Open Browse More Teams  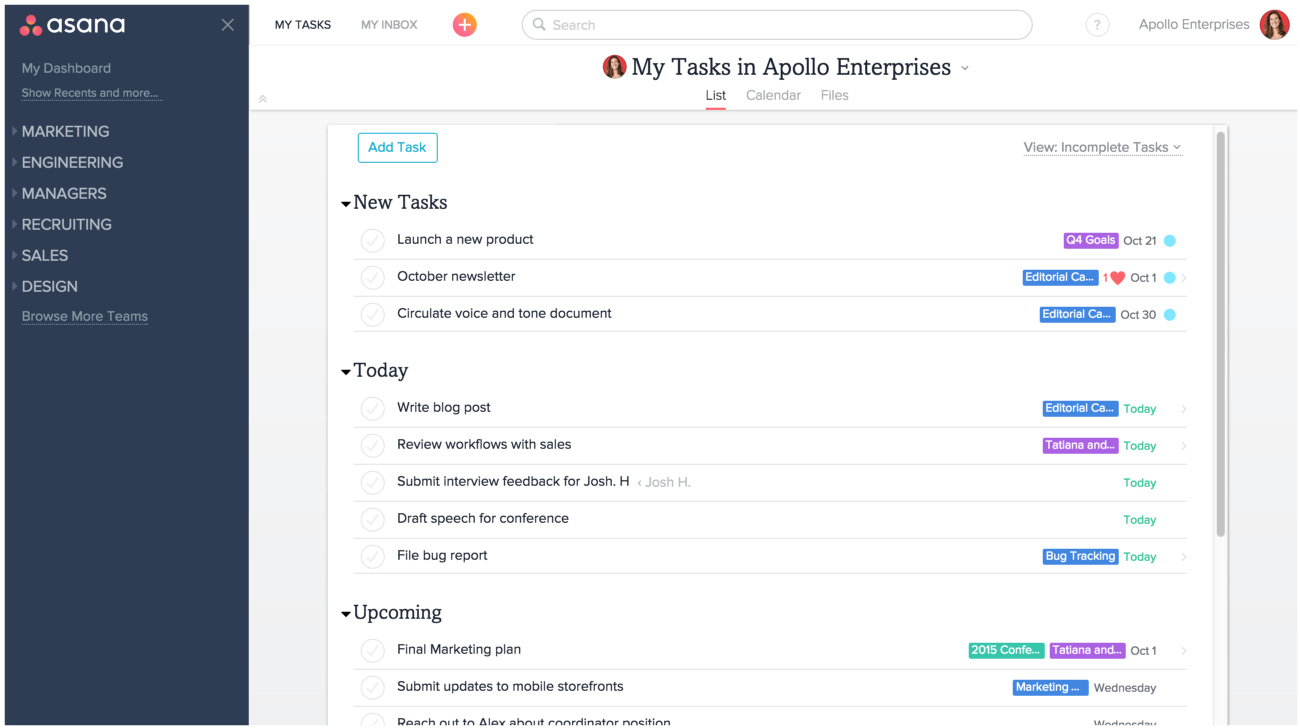[84, 316]
